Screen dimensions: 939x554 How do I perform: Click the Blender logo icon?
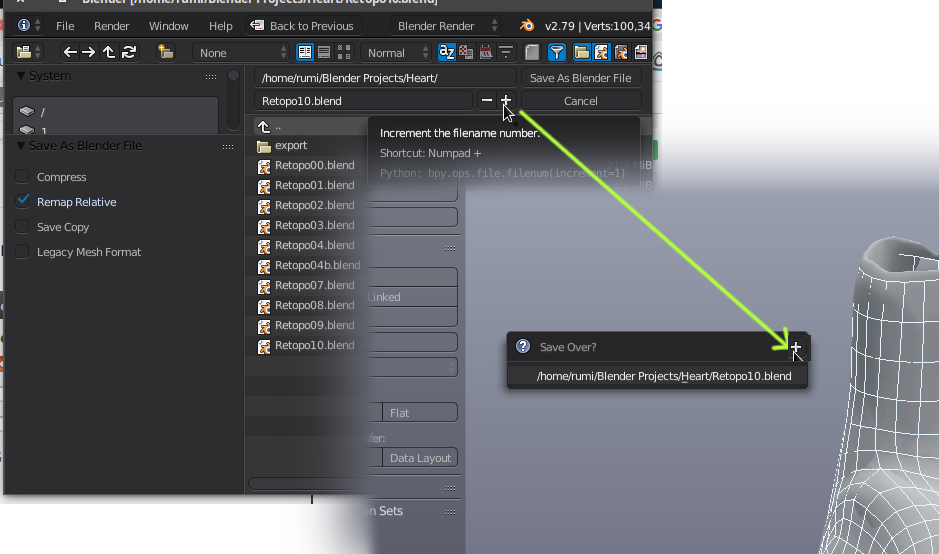527,26
